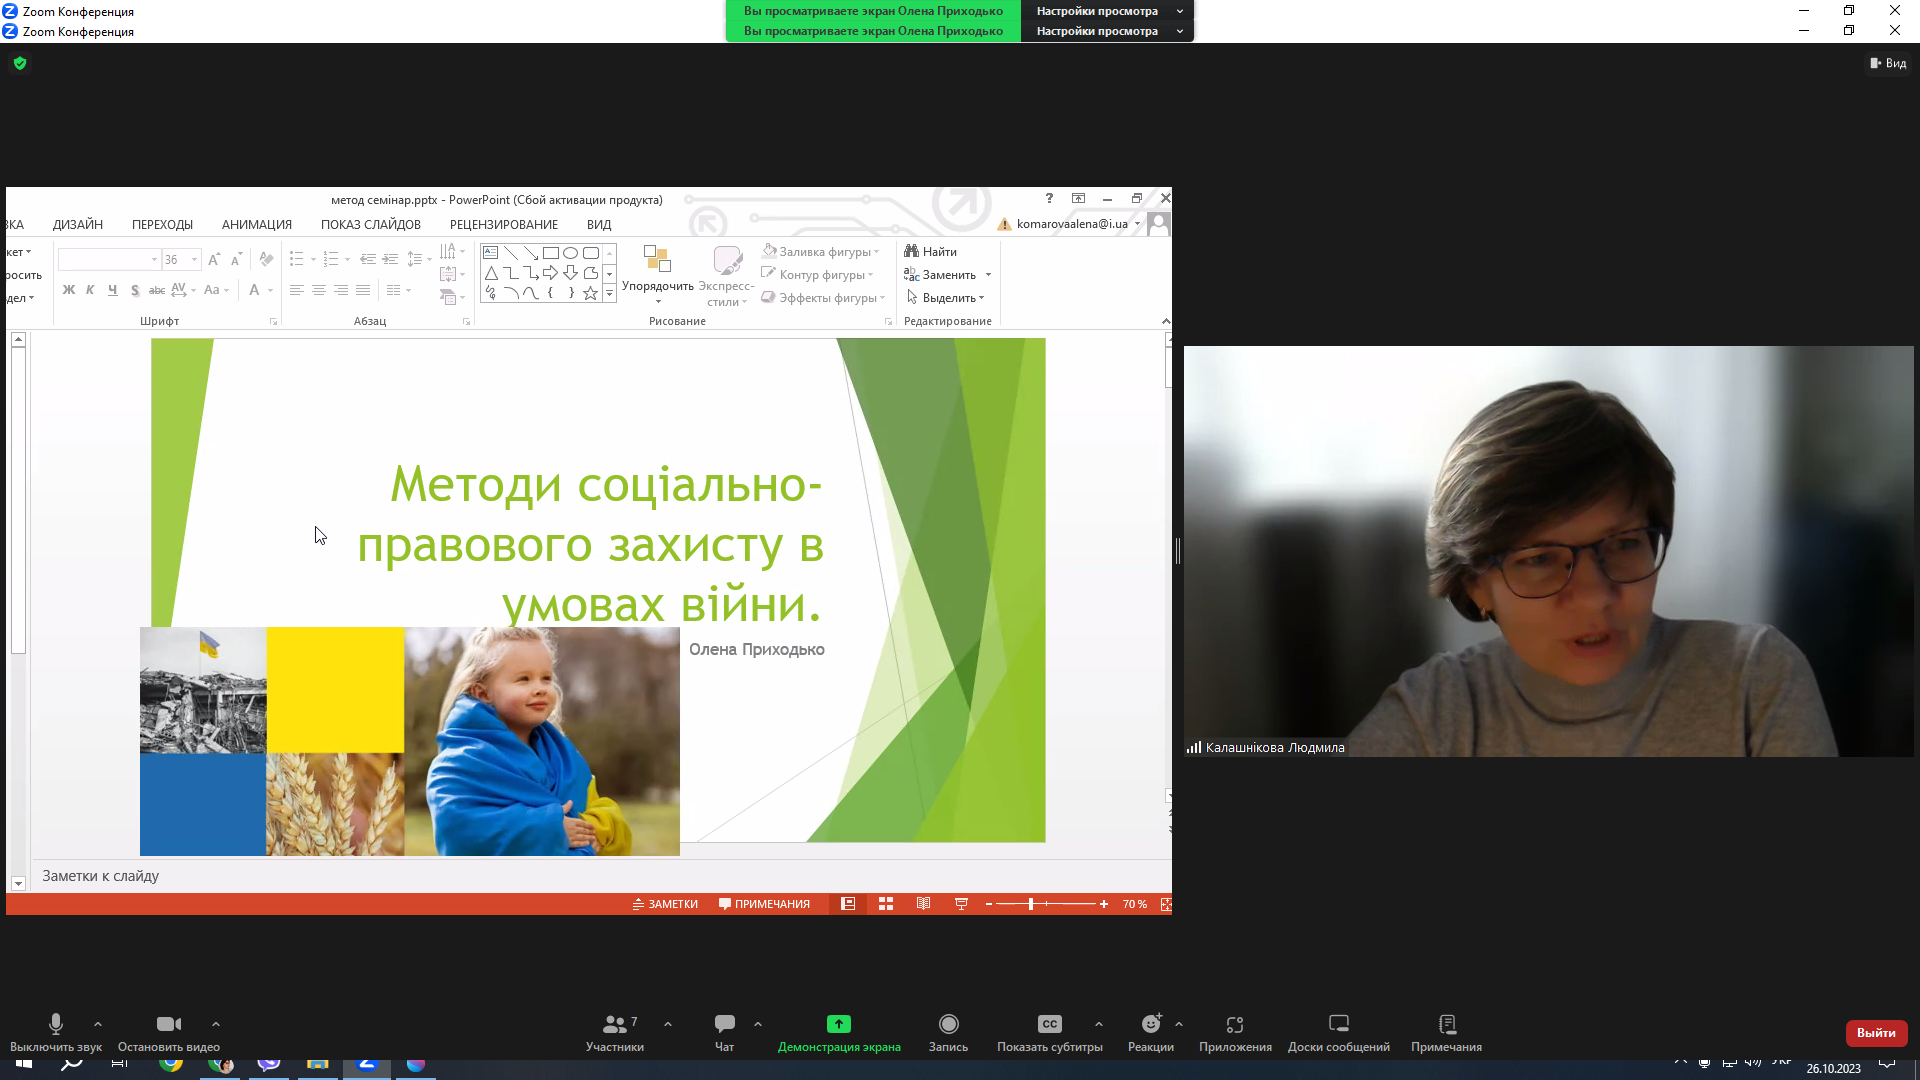Click the increase font size icon
The height and width of the screenshot is (1080, 1920).
(214, 260)
